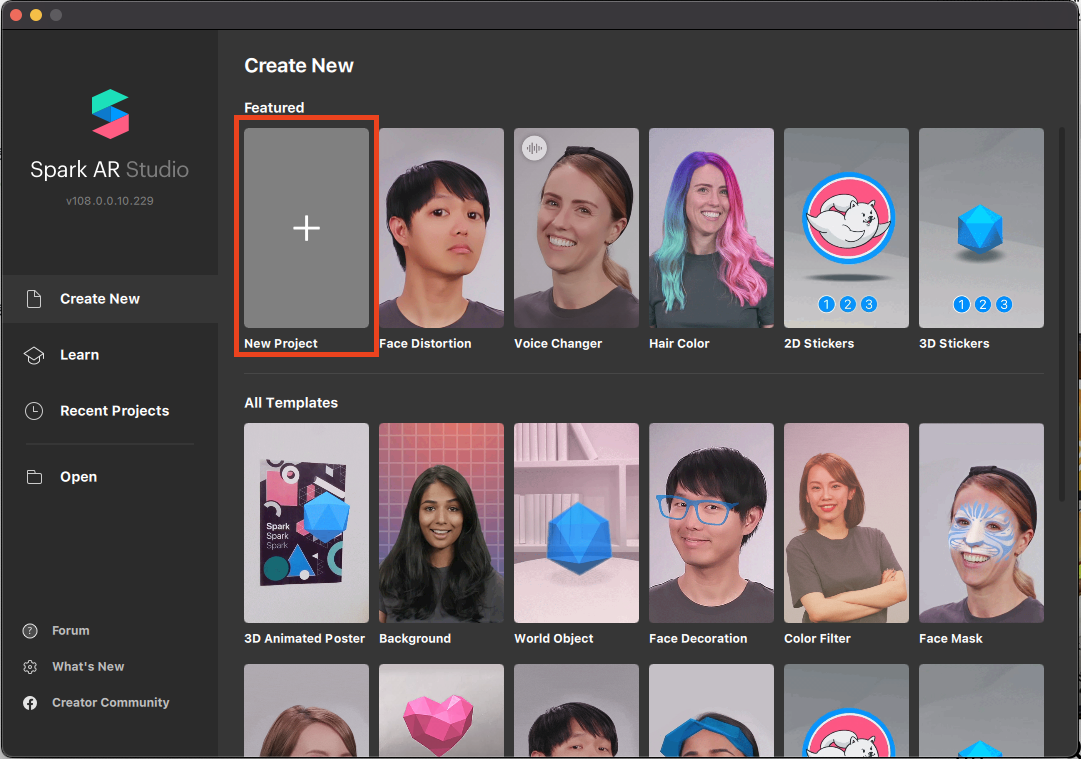The height and width of the screenshot is (759, 1081).
Task: Click the Creator Community Facebook icon
Action: tap(30, 702)
